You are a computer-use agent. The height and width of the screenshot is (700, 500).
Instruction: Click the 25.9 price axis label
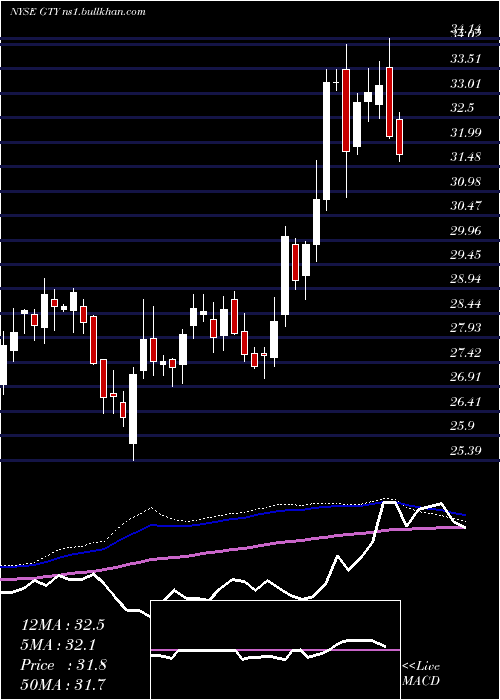462,427
